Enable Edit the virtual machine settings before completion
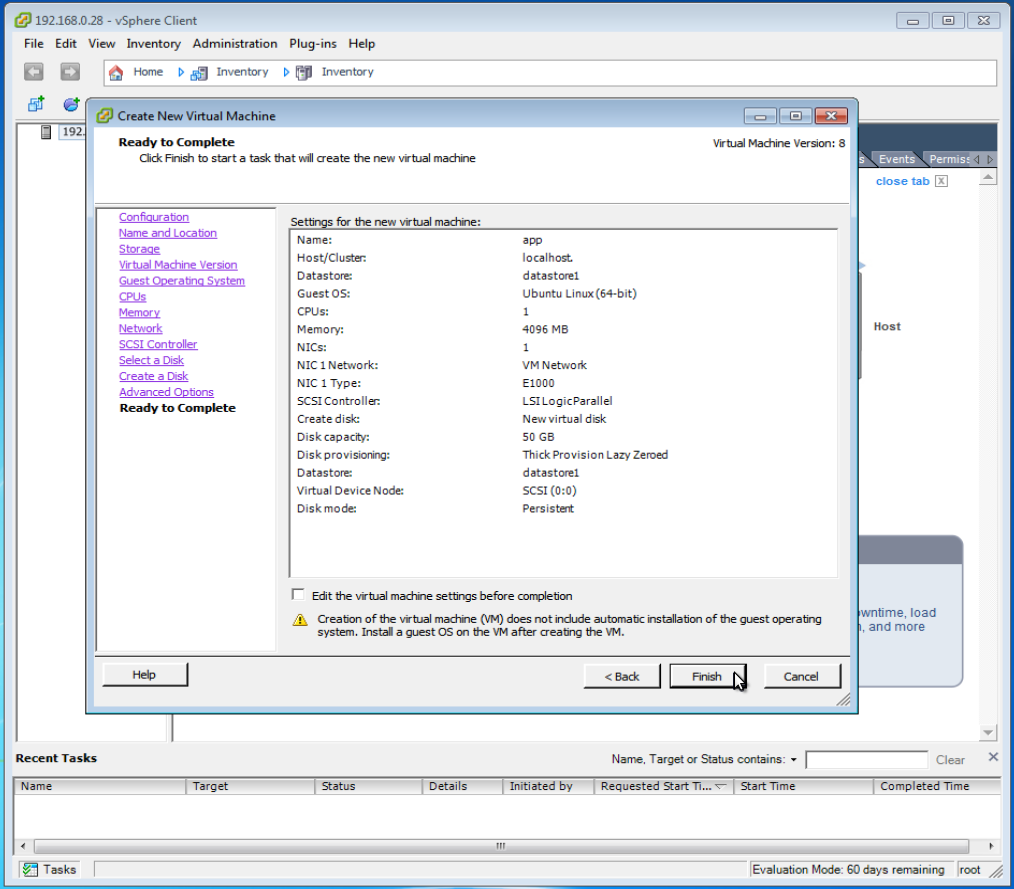The height and width of the screenshot is (889, 1014). tap(298, 595)
